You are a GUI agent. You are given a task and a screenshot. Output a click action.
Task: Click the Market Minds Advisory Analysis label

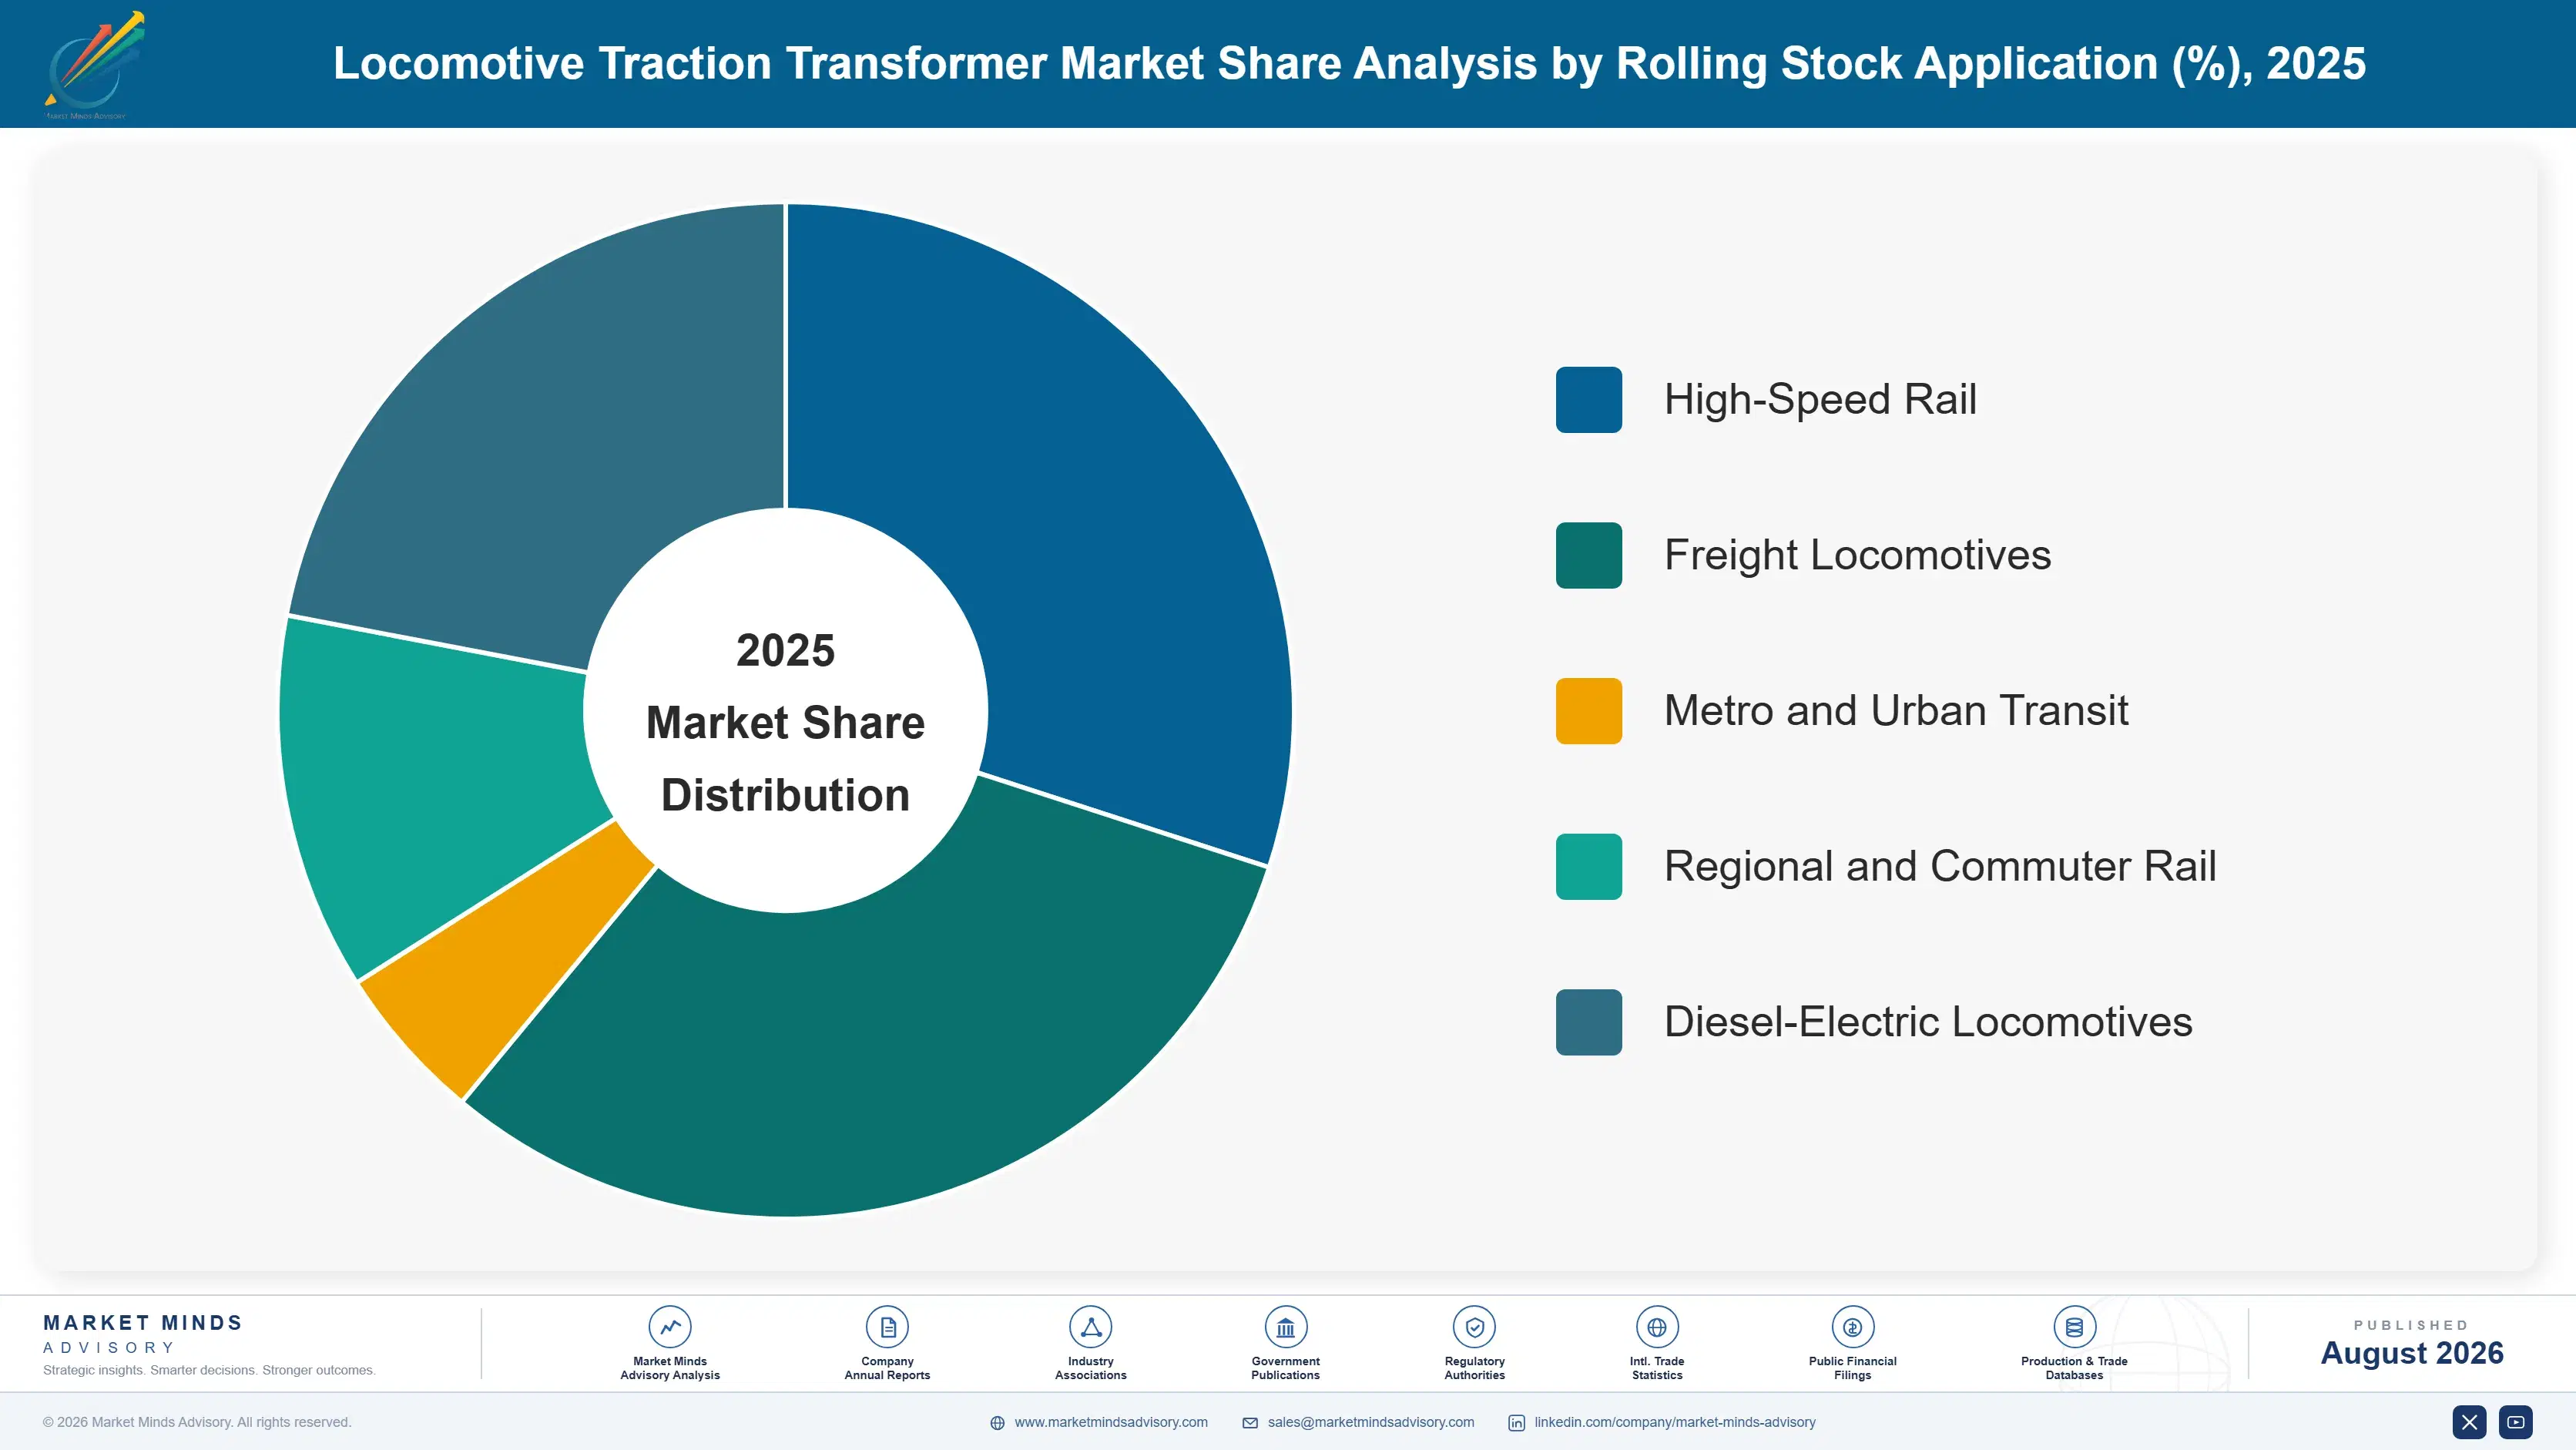point(670,1368)
